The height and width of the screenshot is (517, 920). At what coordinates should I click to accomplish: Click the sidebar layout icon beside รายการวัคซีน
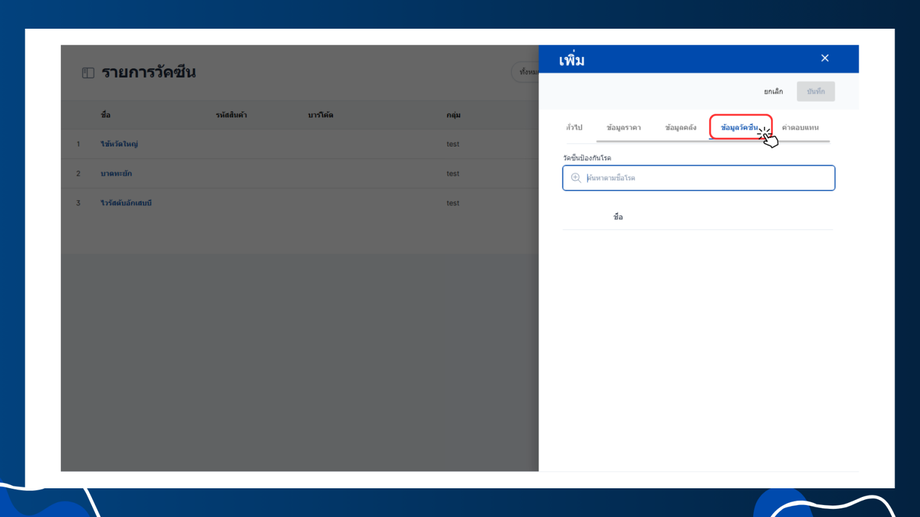tap(88, 73)
